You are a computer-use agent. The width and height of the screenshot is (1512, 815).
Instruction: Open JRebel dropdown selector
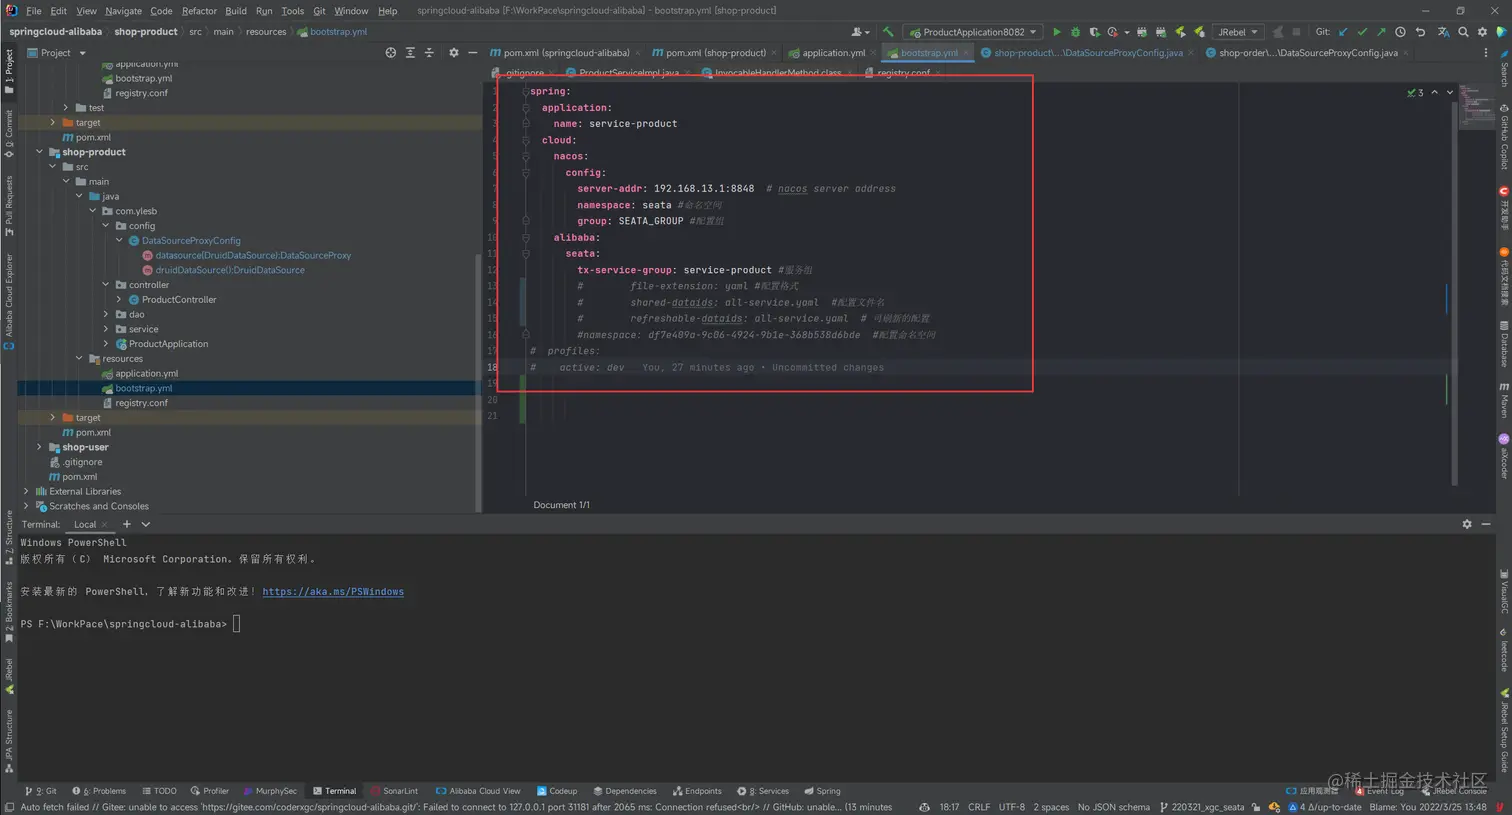[1238, 32]
